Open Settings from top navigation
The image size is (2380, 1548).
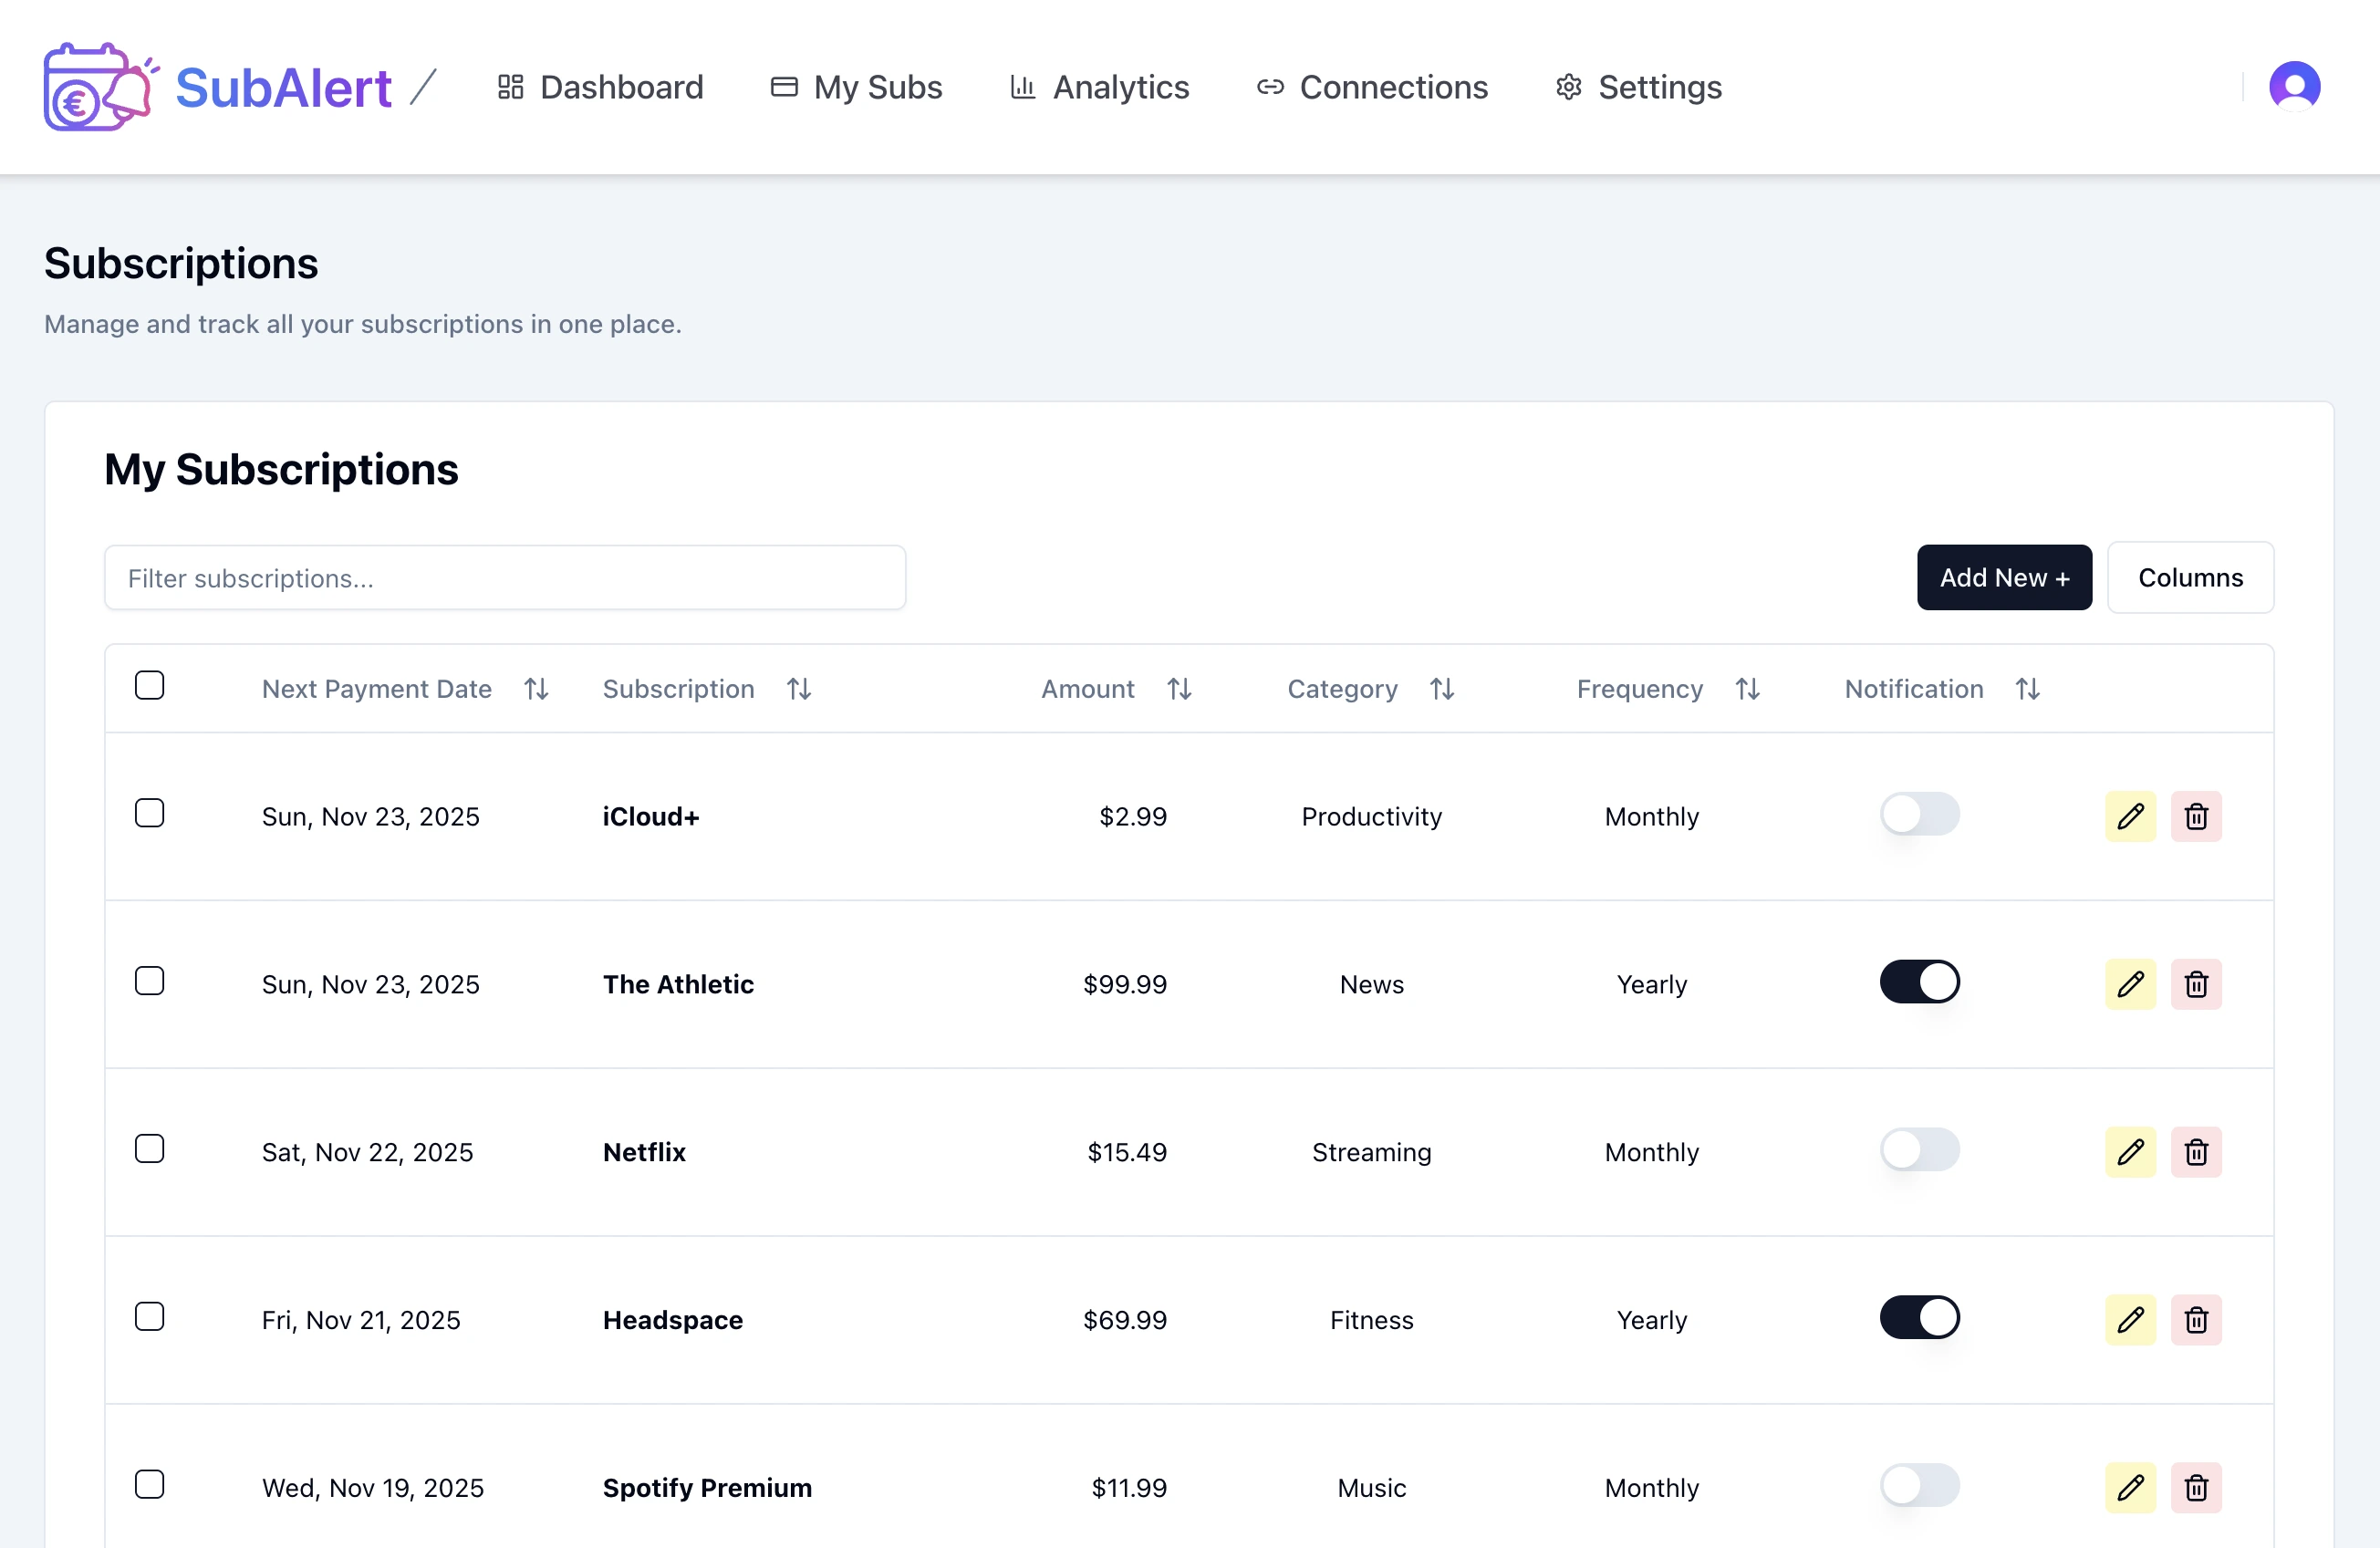[1639, 87]
